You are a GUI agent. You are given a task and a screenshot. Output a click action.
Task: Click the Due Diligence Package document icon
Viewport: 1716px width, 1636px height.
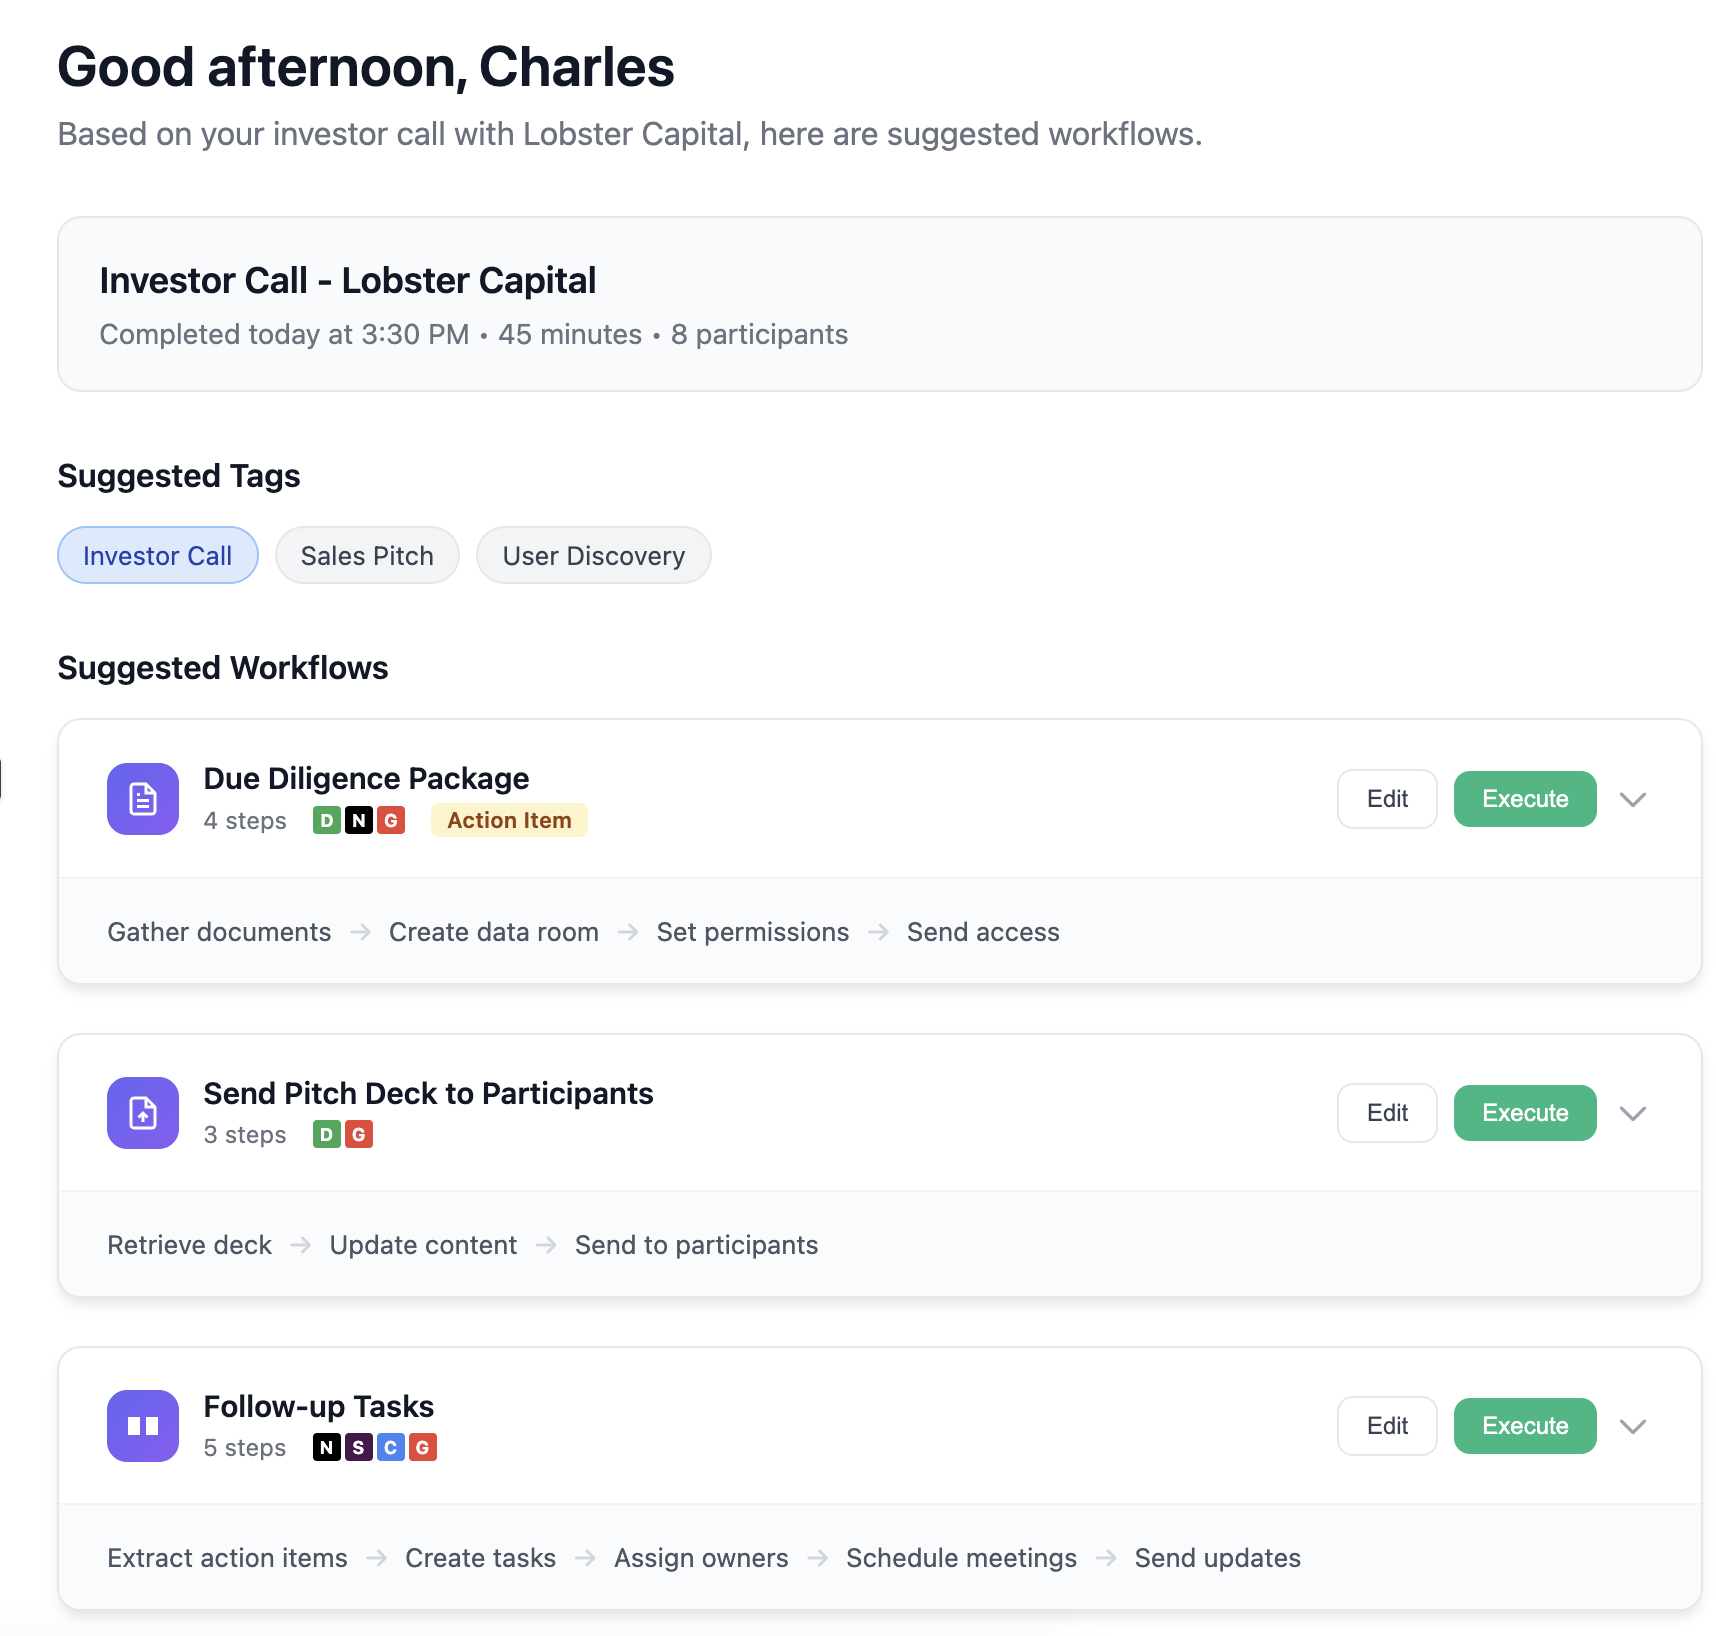[142, 798]
